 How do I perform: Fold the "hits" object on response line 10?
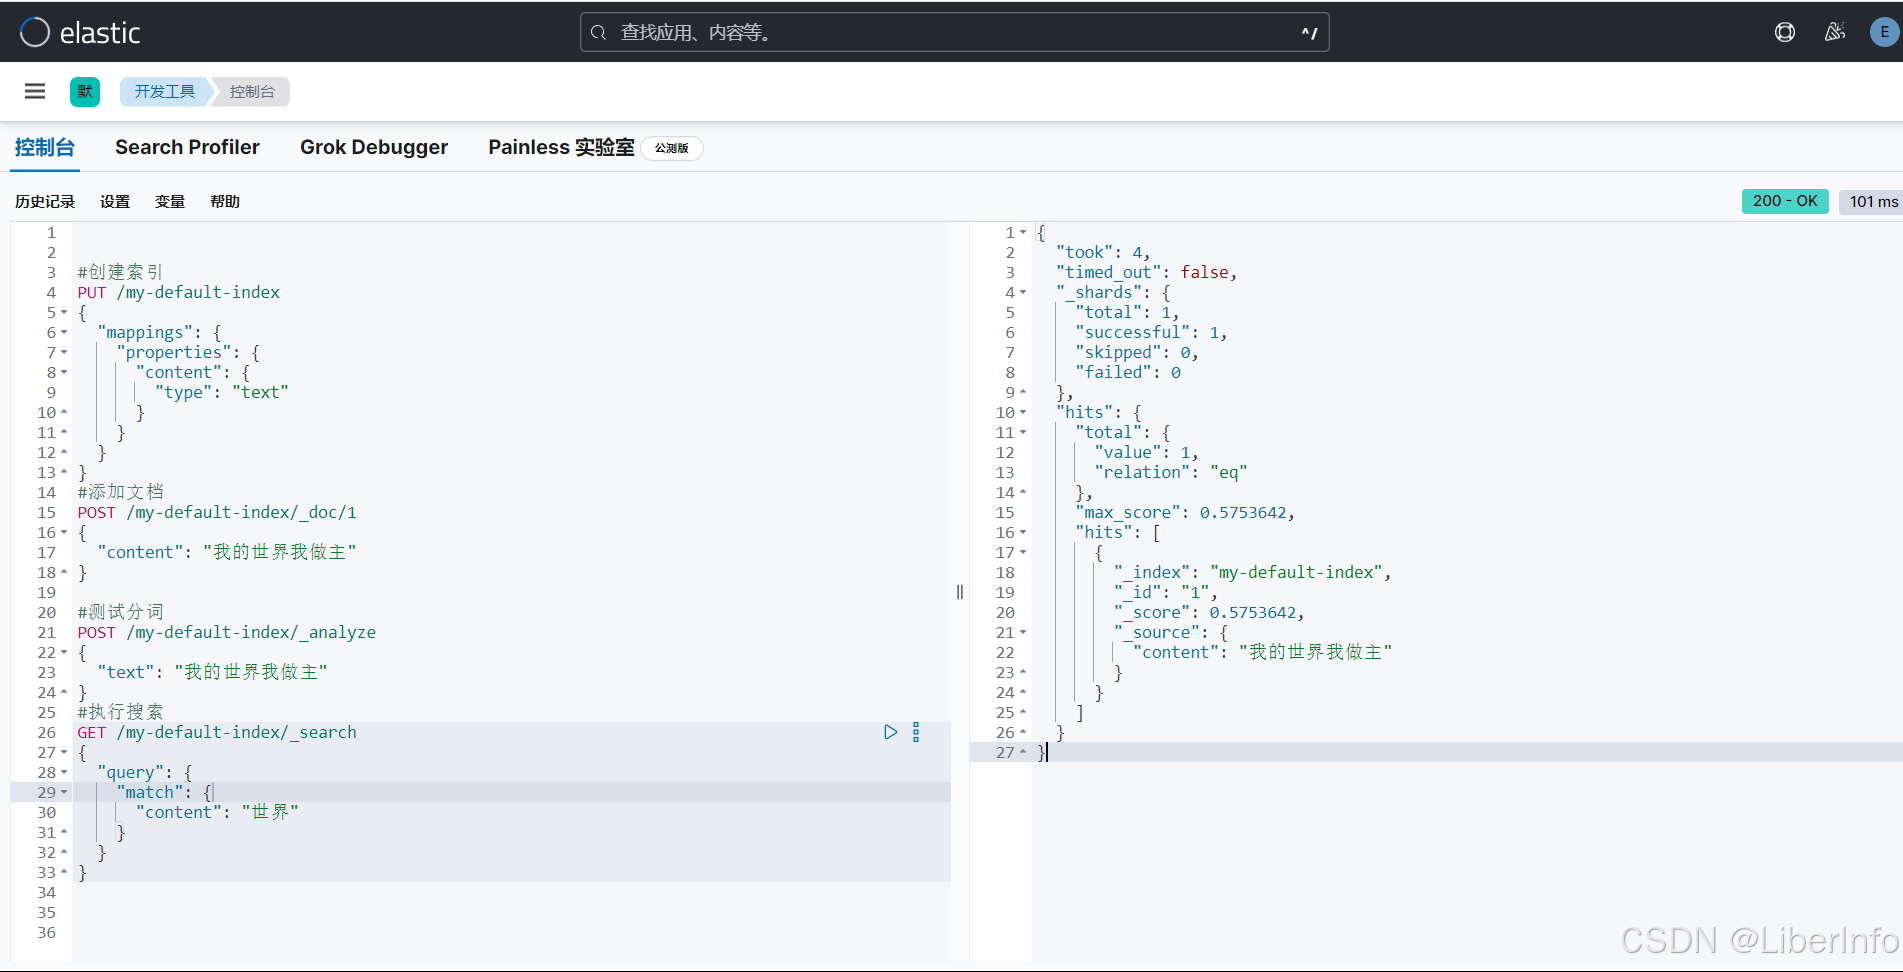coord(1023,412)
